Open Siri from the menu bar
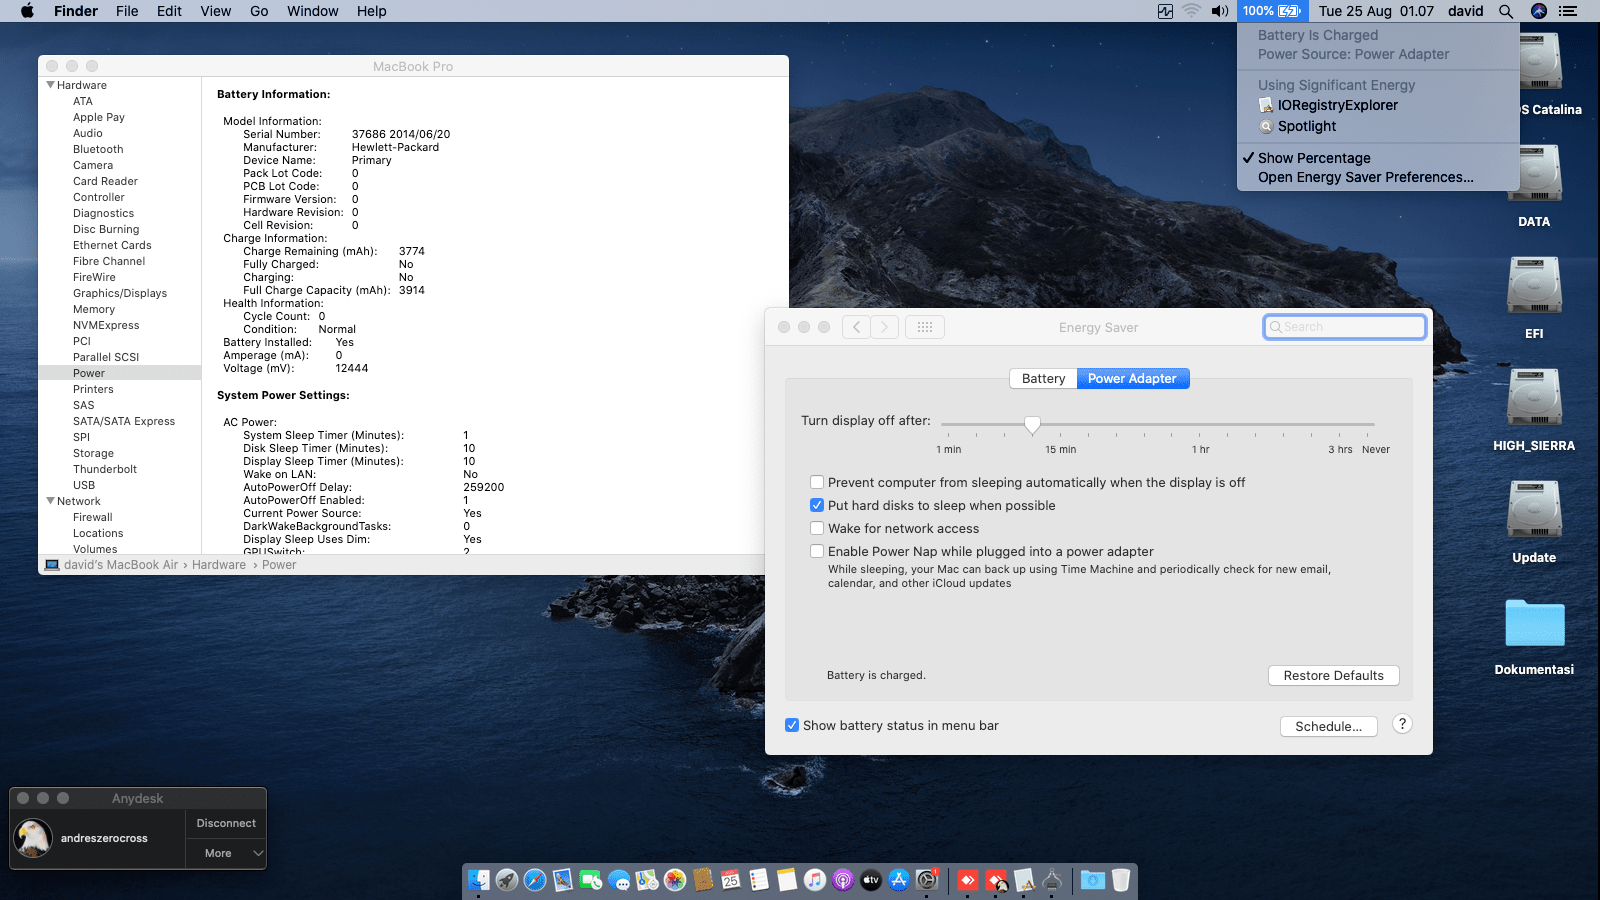 pos(1539,11)
